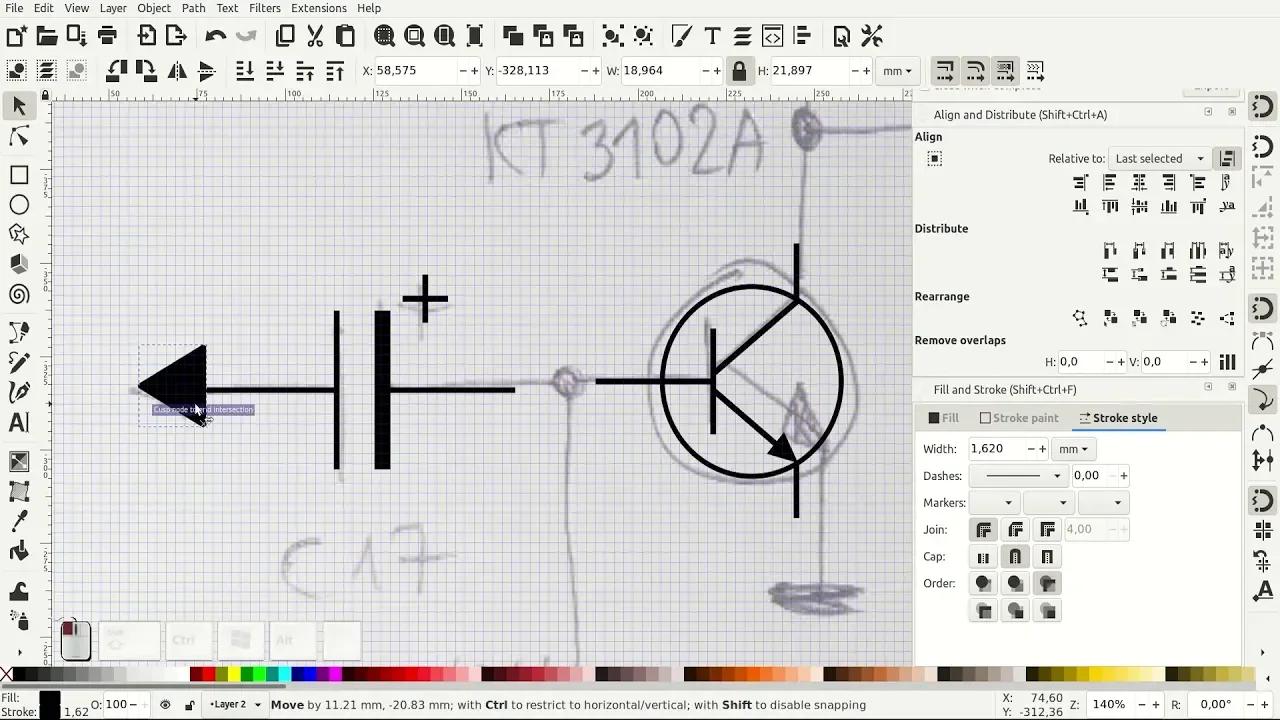The image size is (1280, 720).
Task: Open the Extensions menu
Action: (318, 8)
